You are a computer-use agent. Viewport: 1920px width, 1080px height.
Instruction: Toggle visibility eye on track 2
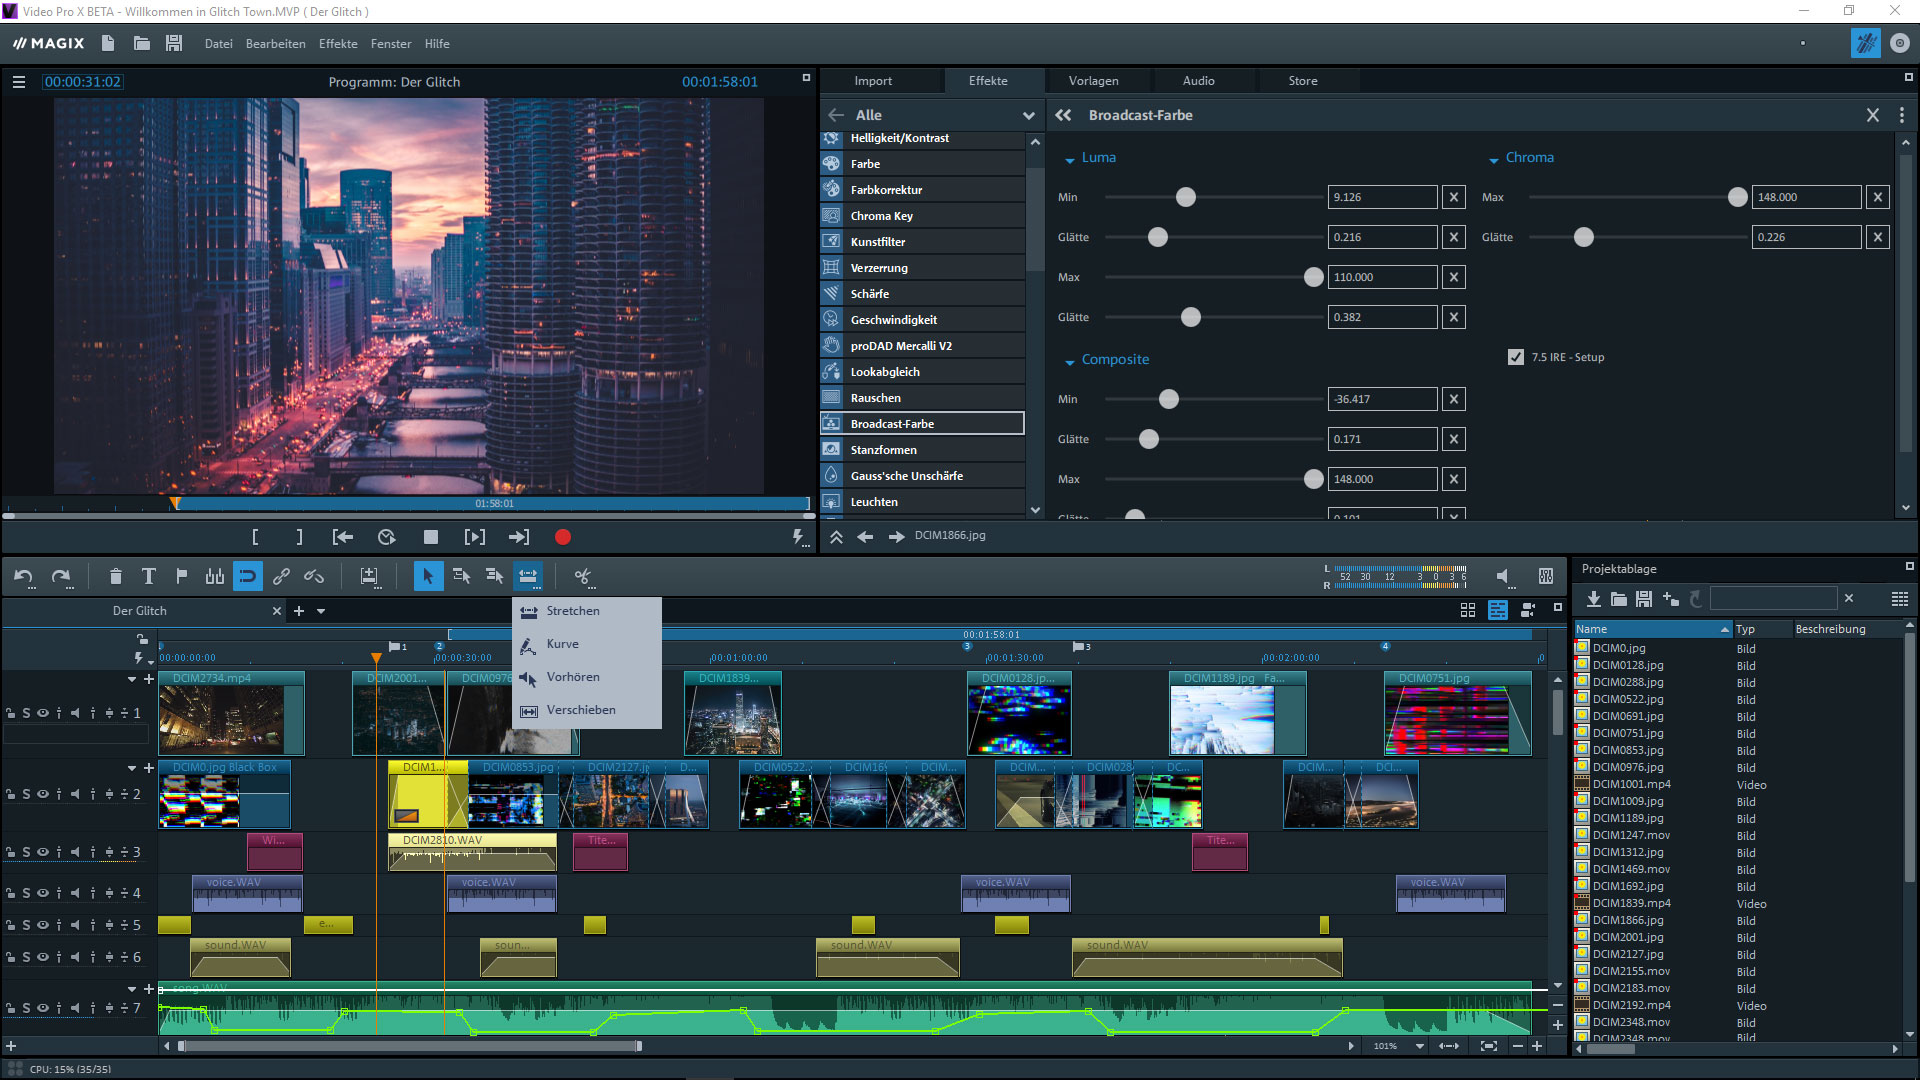pos(43,794)
